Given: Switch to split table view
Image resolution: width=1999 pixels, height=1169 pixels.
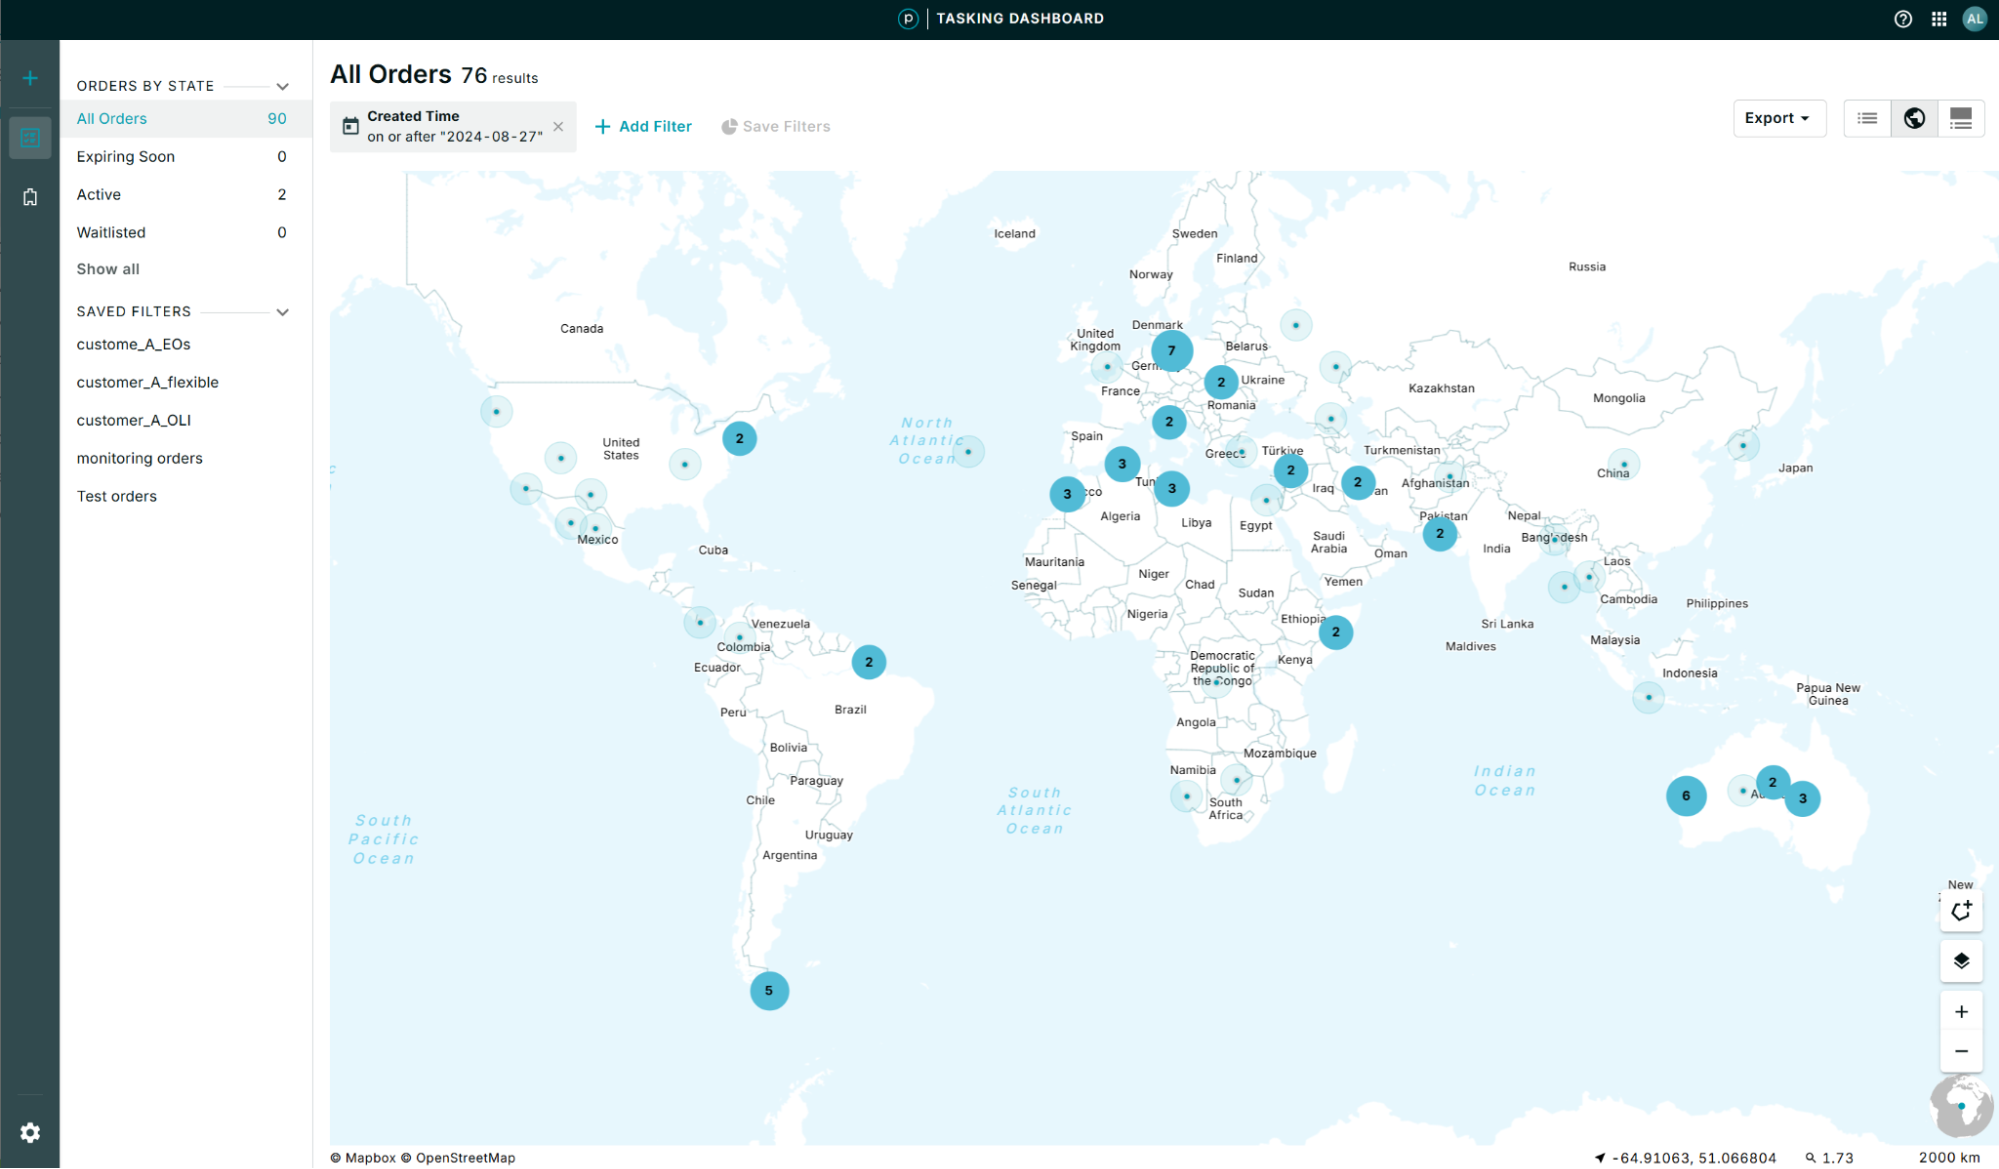Looking at the screenshot, I should [1961, 118].
